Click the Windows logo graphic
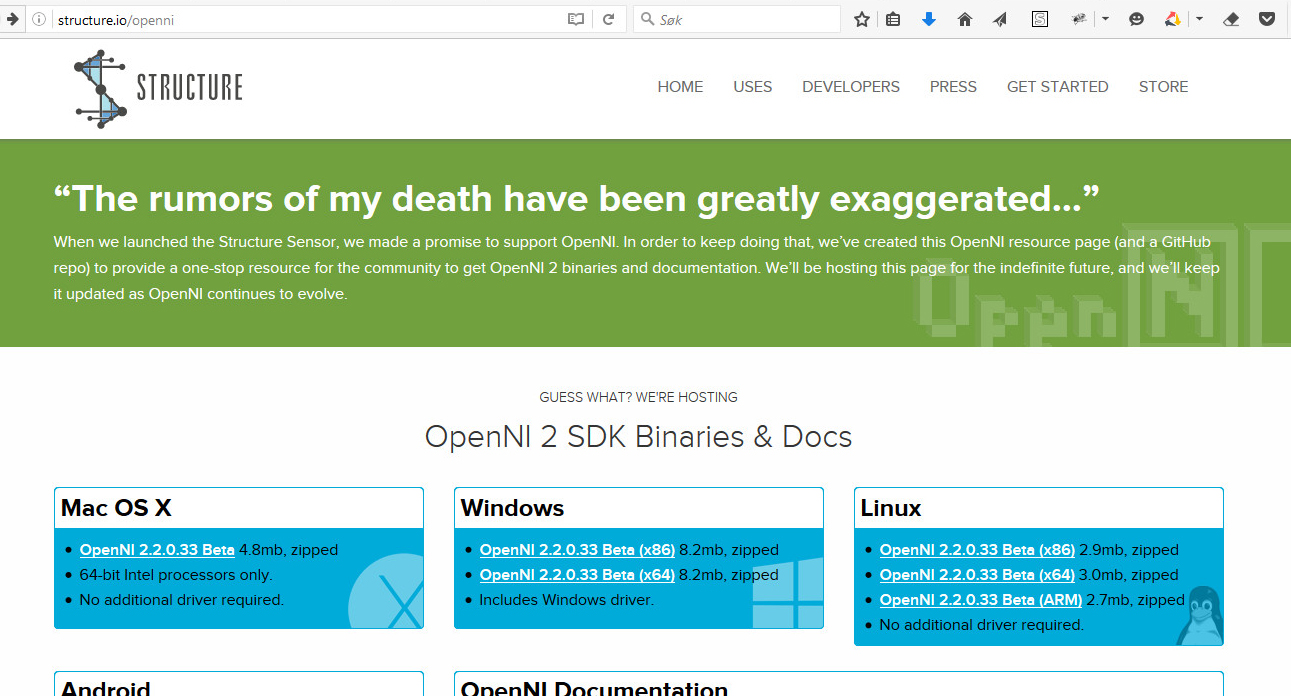The image size is (1291, 696). coord(788,592)
